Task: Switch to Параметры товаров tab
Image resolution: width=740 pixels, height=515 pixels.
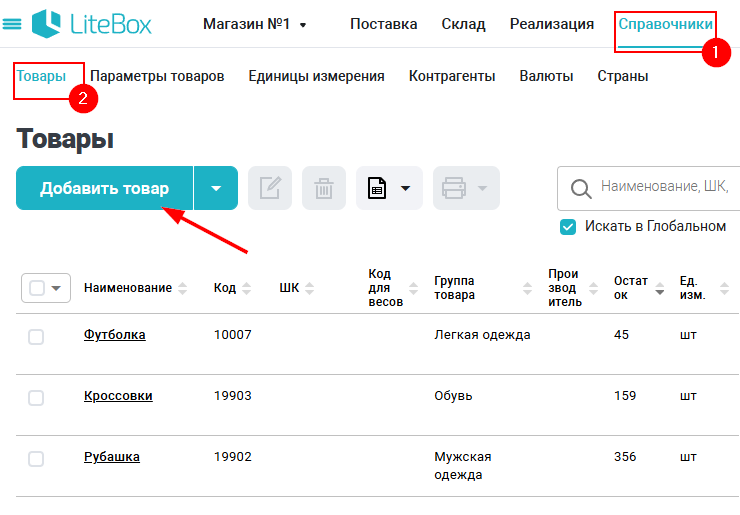Action: pyautogui.click(x=157, y=76)
